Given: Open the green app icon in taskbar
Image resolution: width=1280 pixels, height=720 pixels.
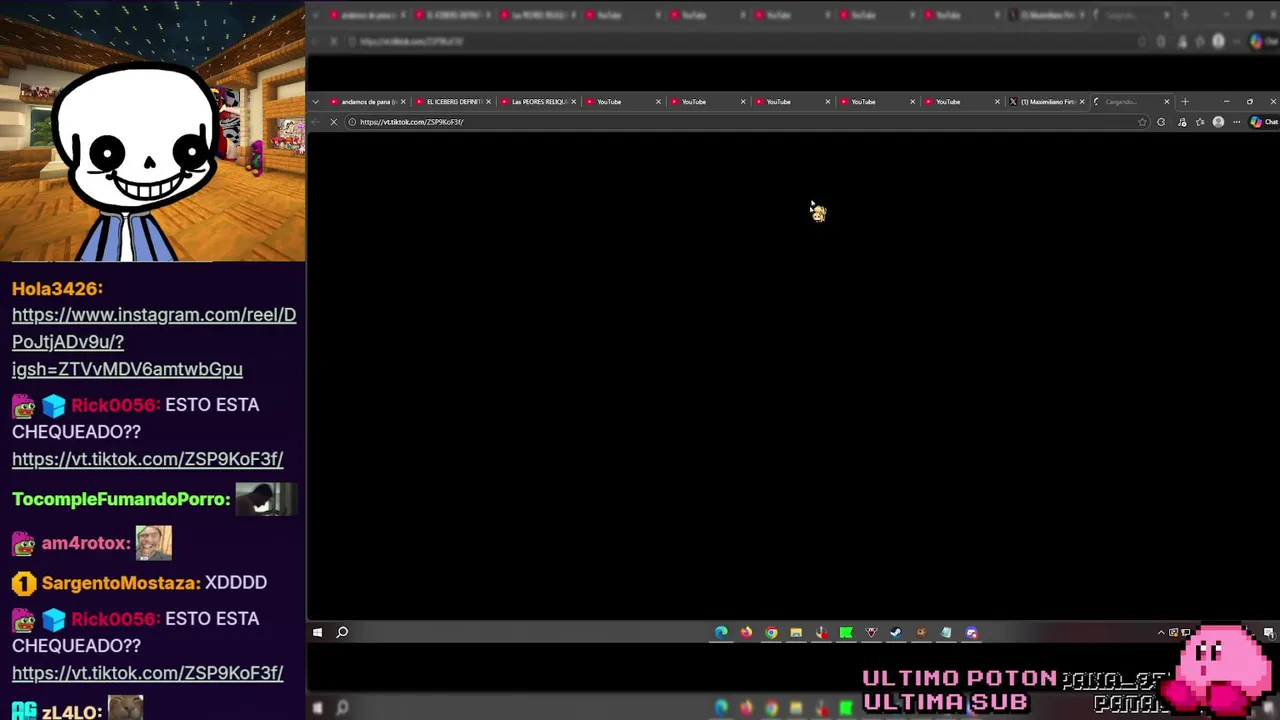Looking at the screenshot, I should (846, 632).
